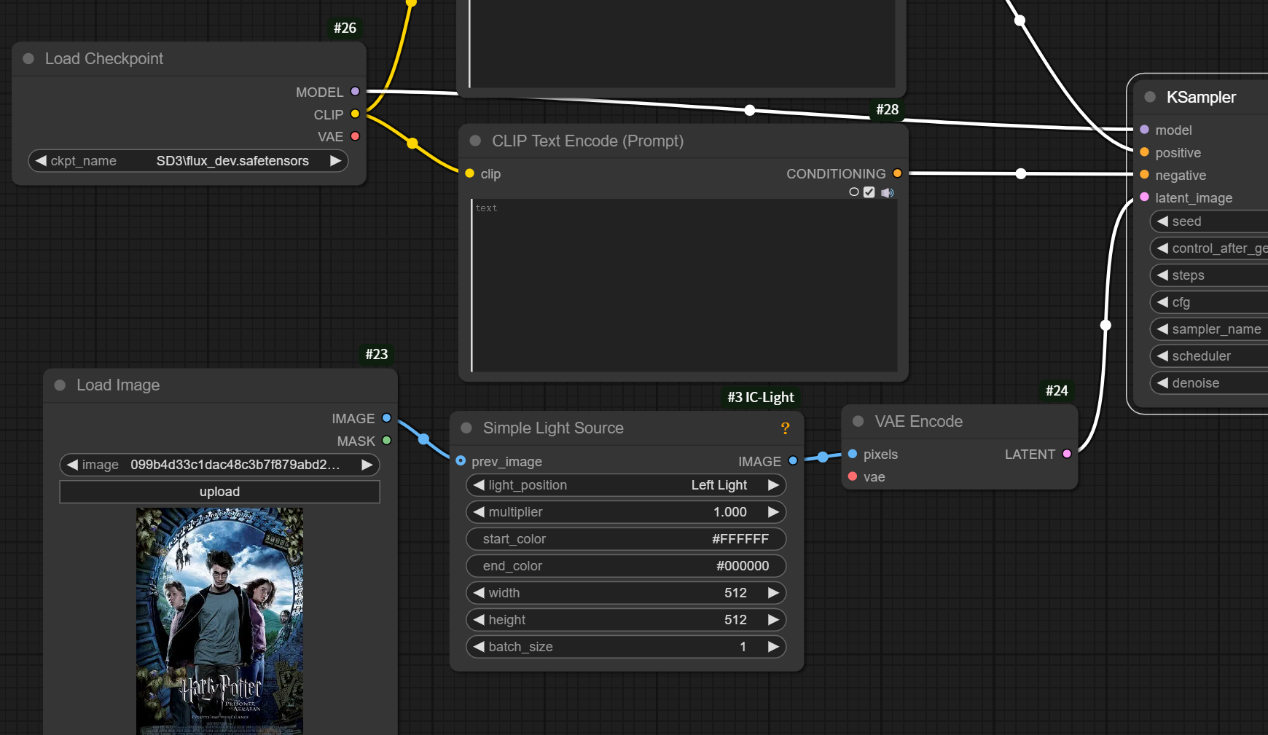Viewport: 1268px width, 735px height.
Task: Click the LATENT output port on VAE Encode
Action: click(1067, 454)
